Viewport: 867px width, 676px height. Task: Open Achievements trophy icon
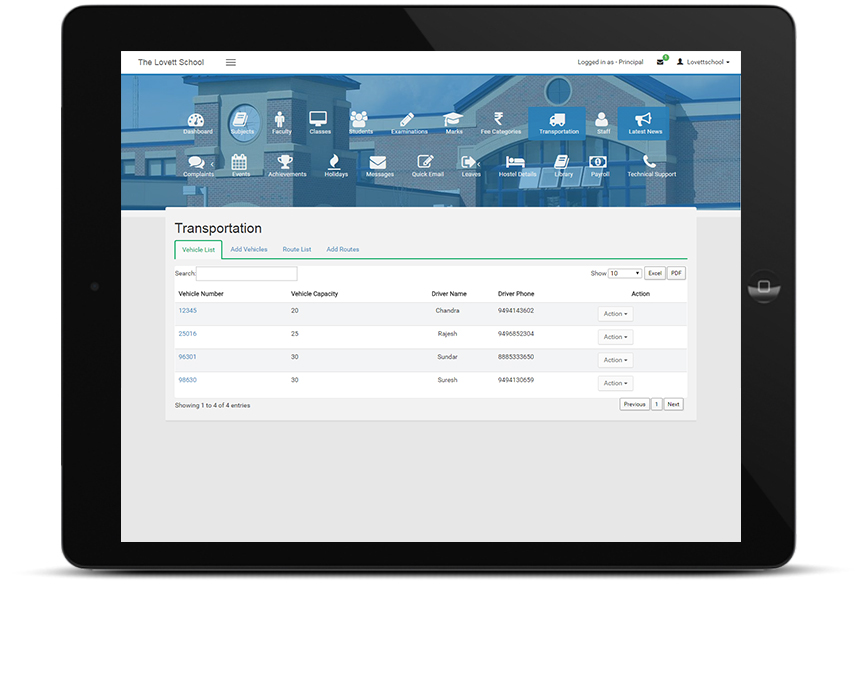pos(287,164)
